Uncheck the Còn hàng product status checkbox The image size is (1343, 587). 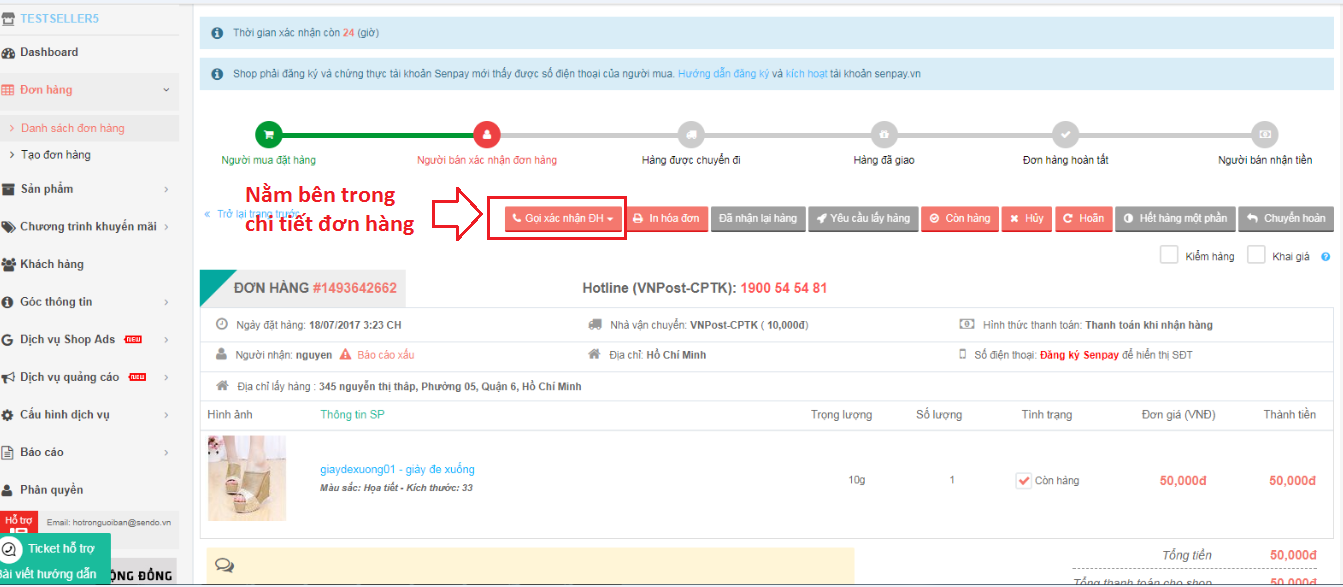1023,481
